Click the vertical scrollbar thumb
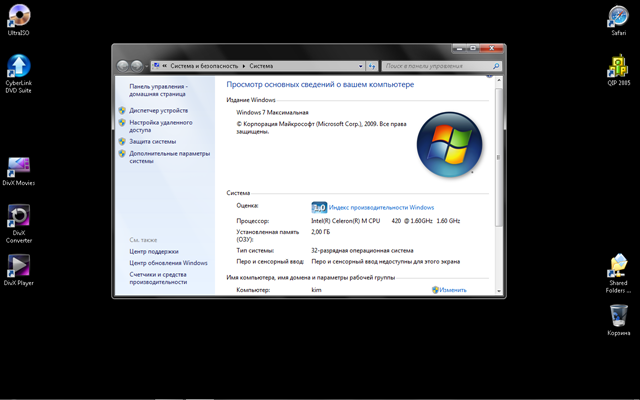 [x=498, y=157]
